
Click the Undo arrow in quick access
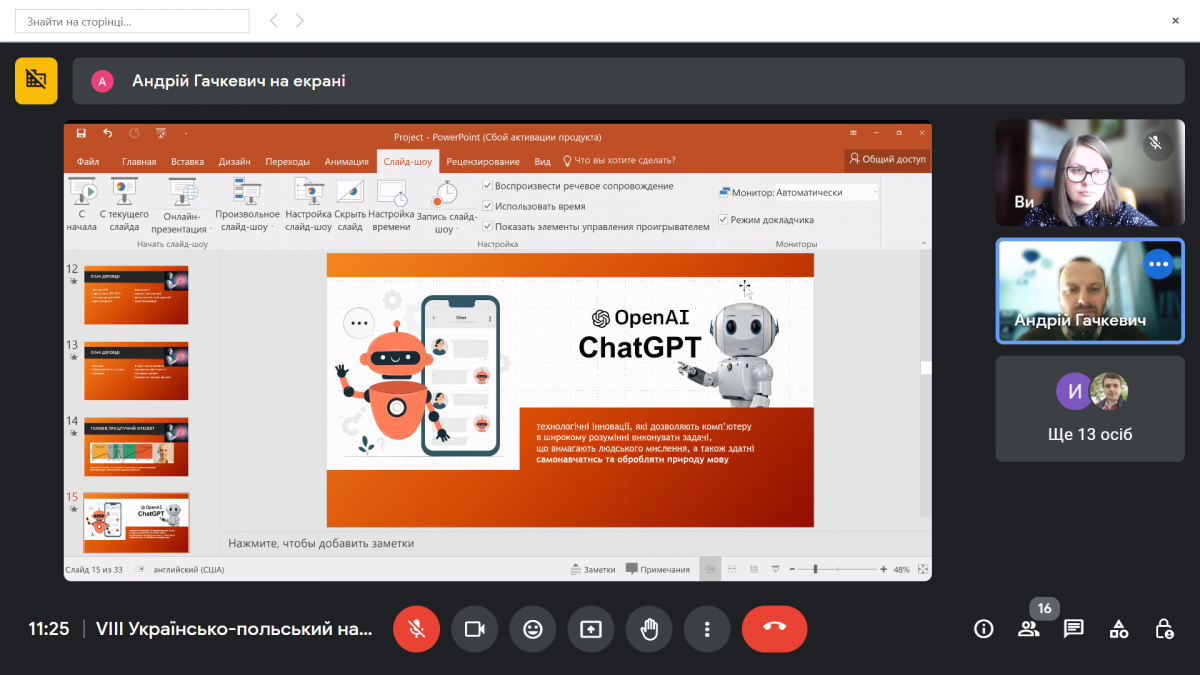coord(107,133)
